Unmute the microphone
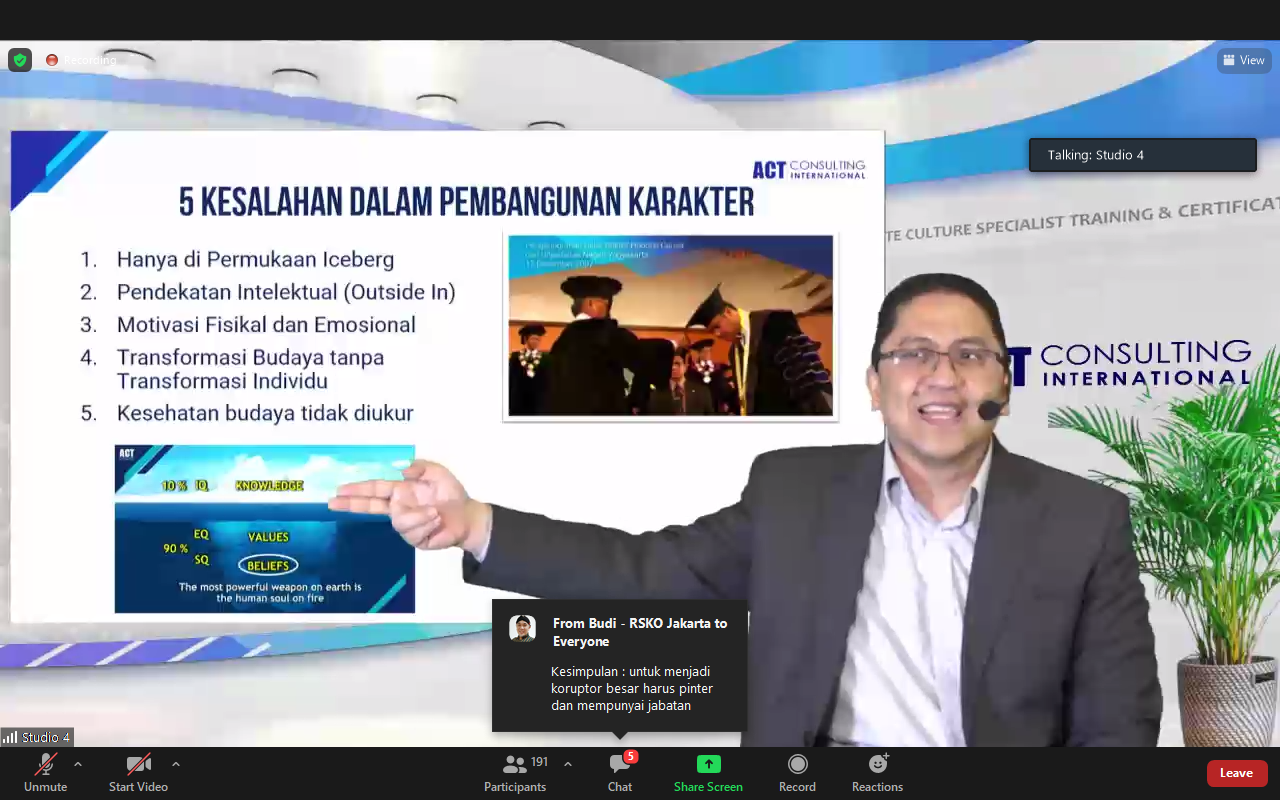 point(45,772)
